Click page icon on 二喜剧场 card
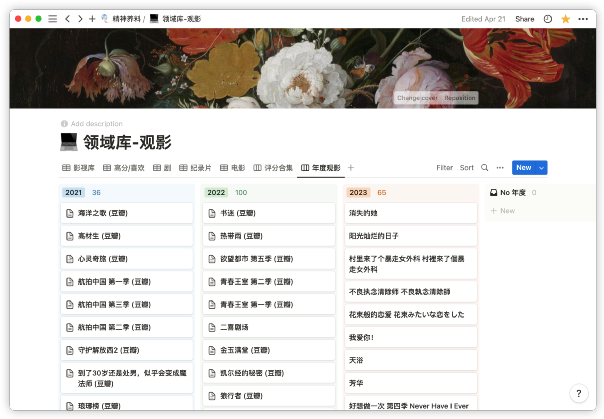Screen dimensions: 604x419 click(212, 327)
